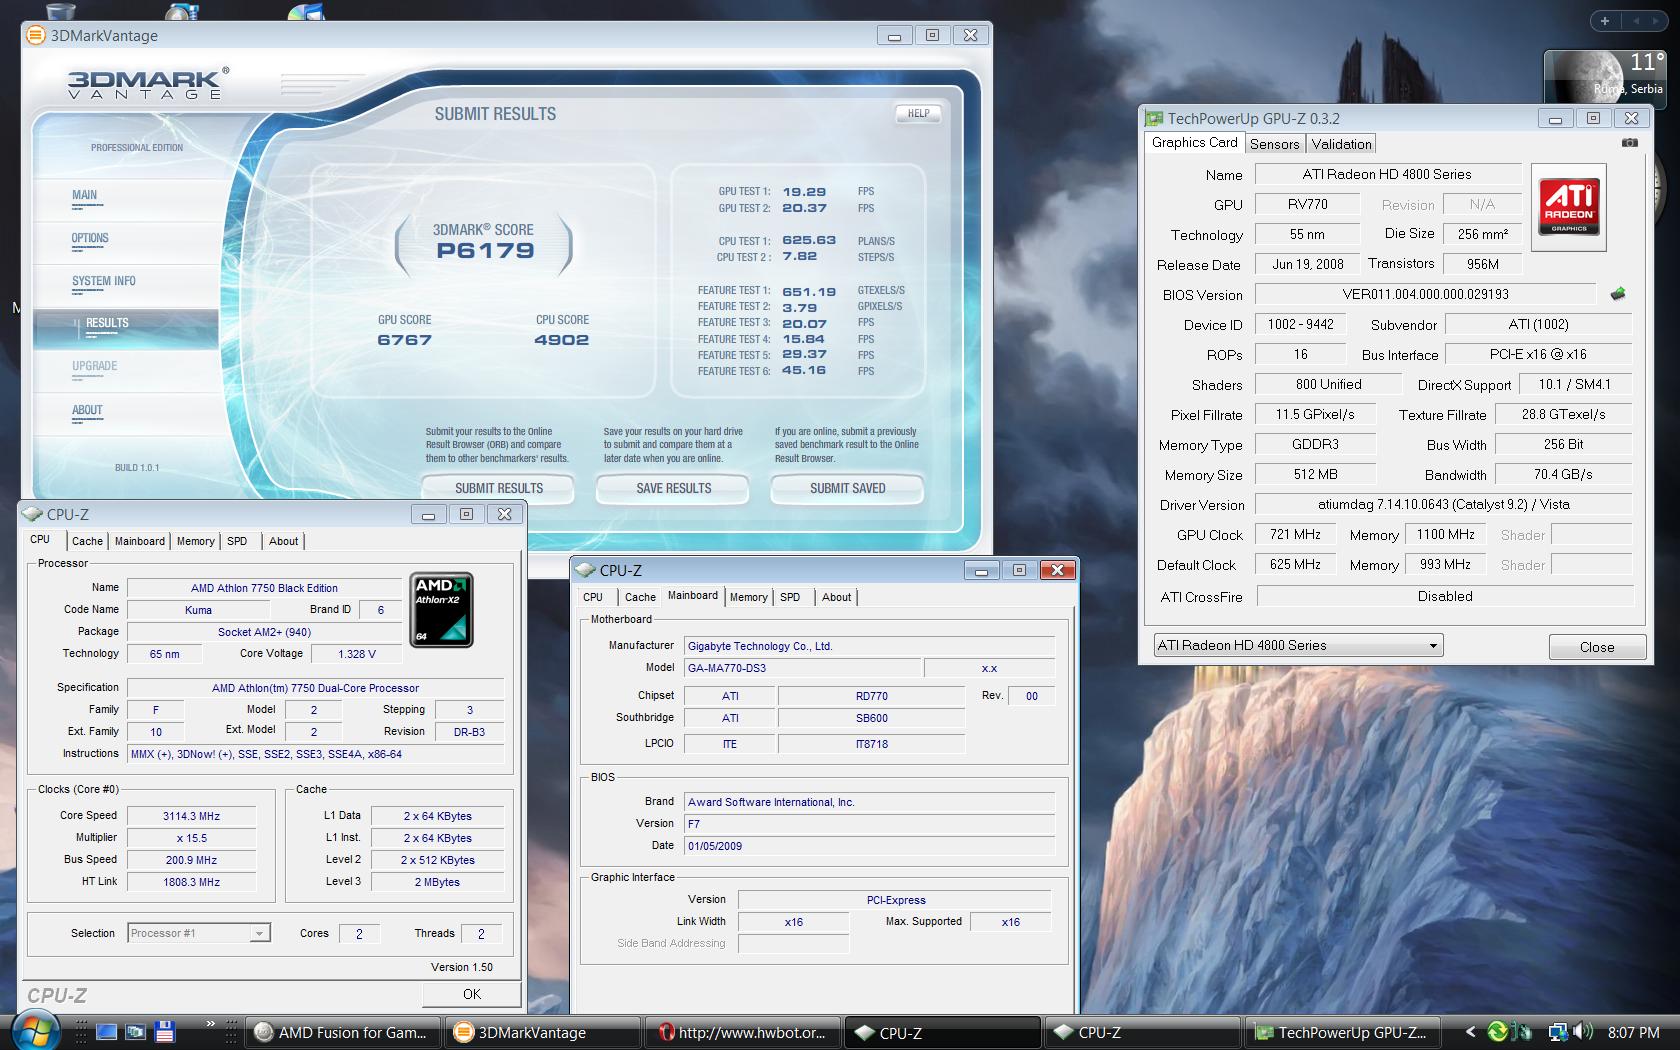
Task: Click the HELP button in 3DMark Vantage
Action: (x=918, y=113)
